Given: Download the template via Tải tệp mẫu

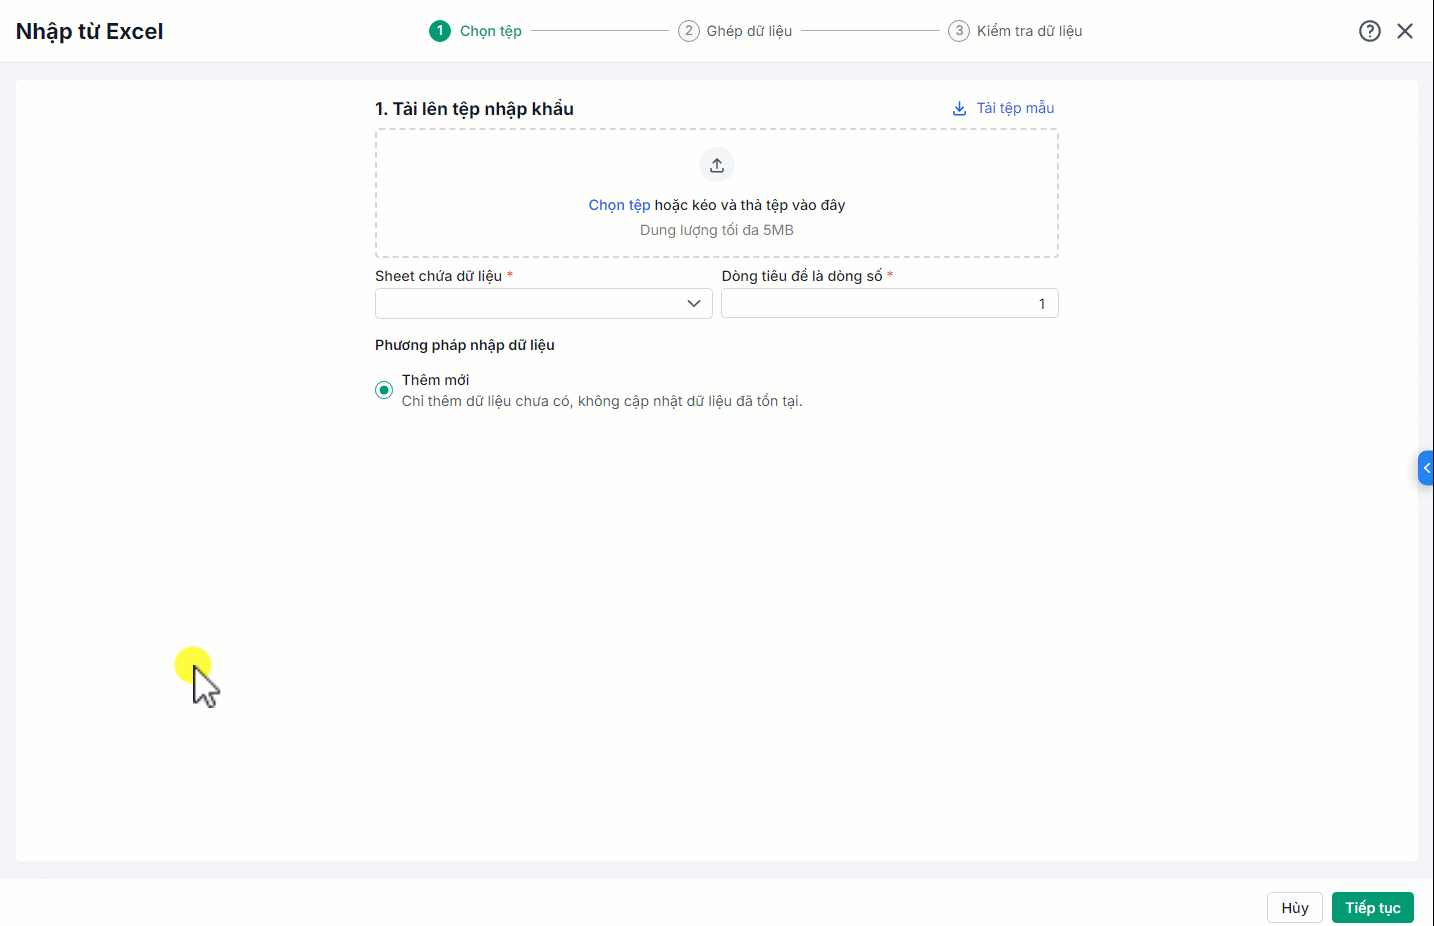Looking at the screenshot, I should pos(1015,108).
